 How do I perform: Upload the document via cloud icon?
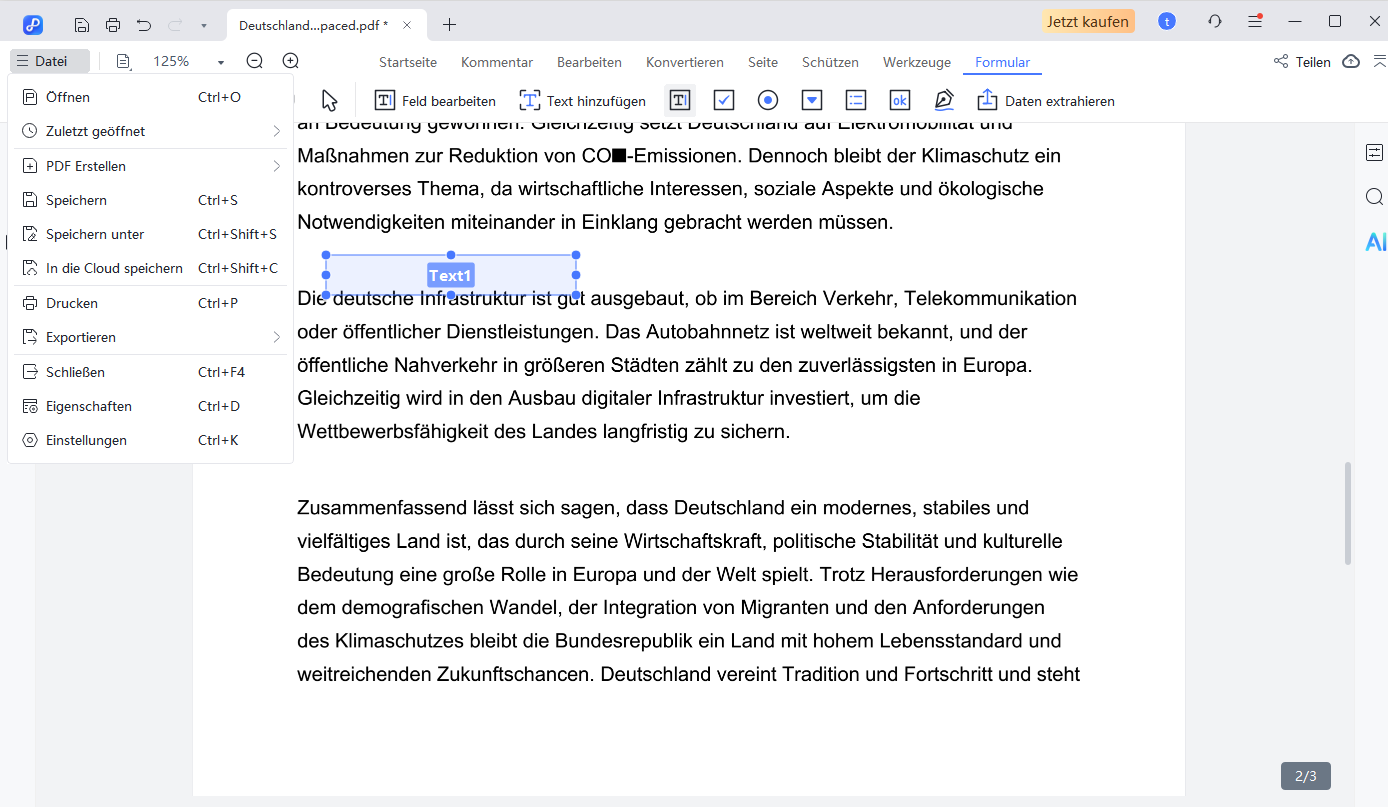tap(1351, 62)
